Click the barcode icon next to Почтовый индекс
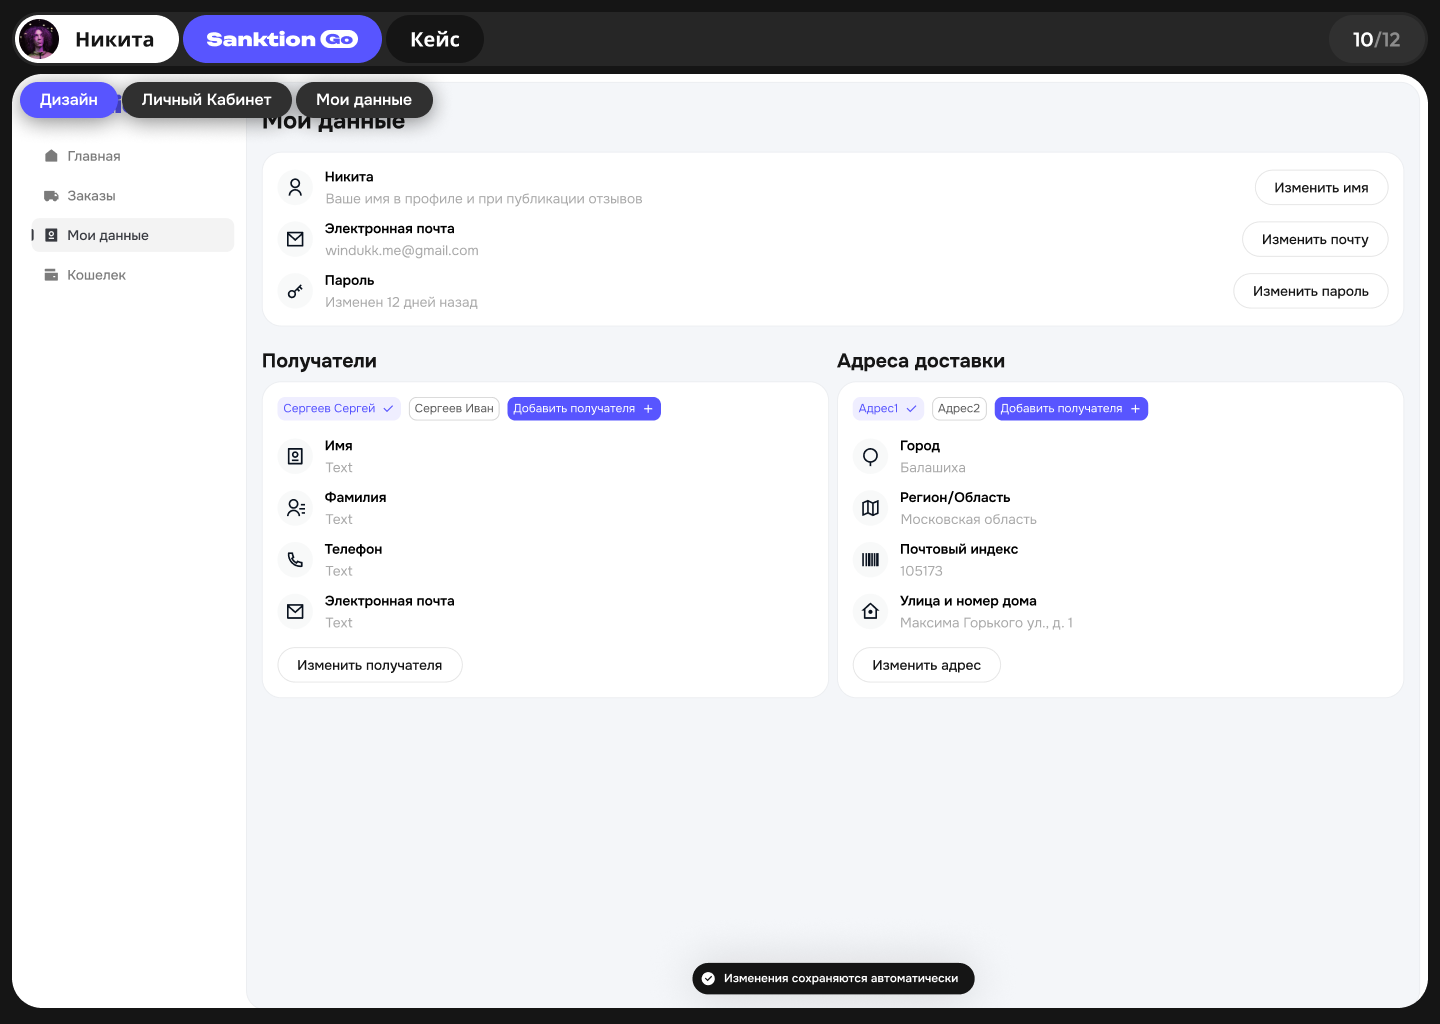The height and width of the screenshot is (1024, 1440). 870,559
